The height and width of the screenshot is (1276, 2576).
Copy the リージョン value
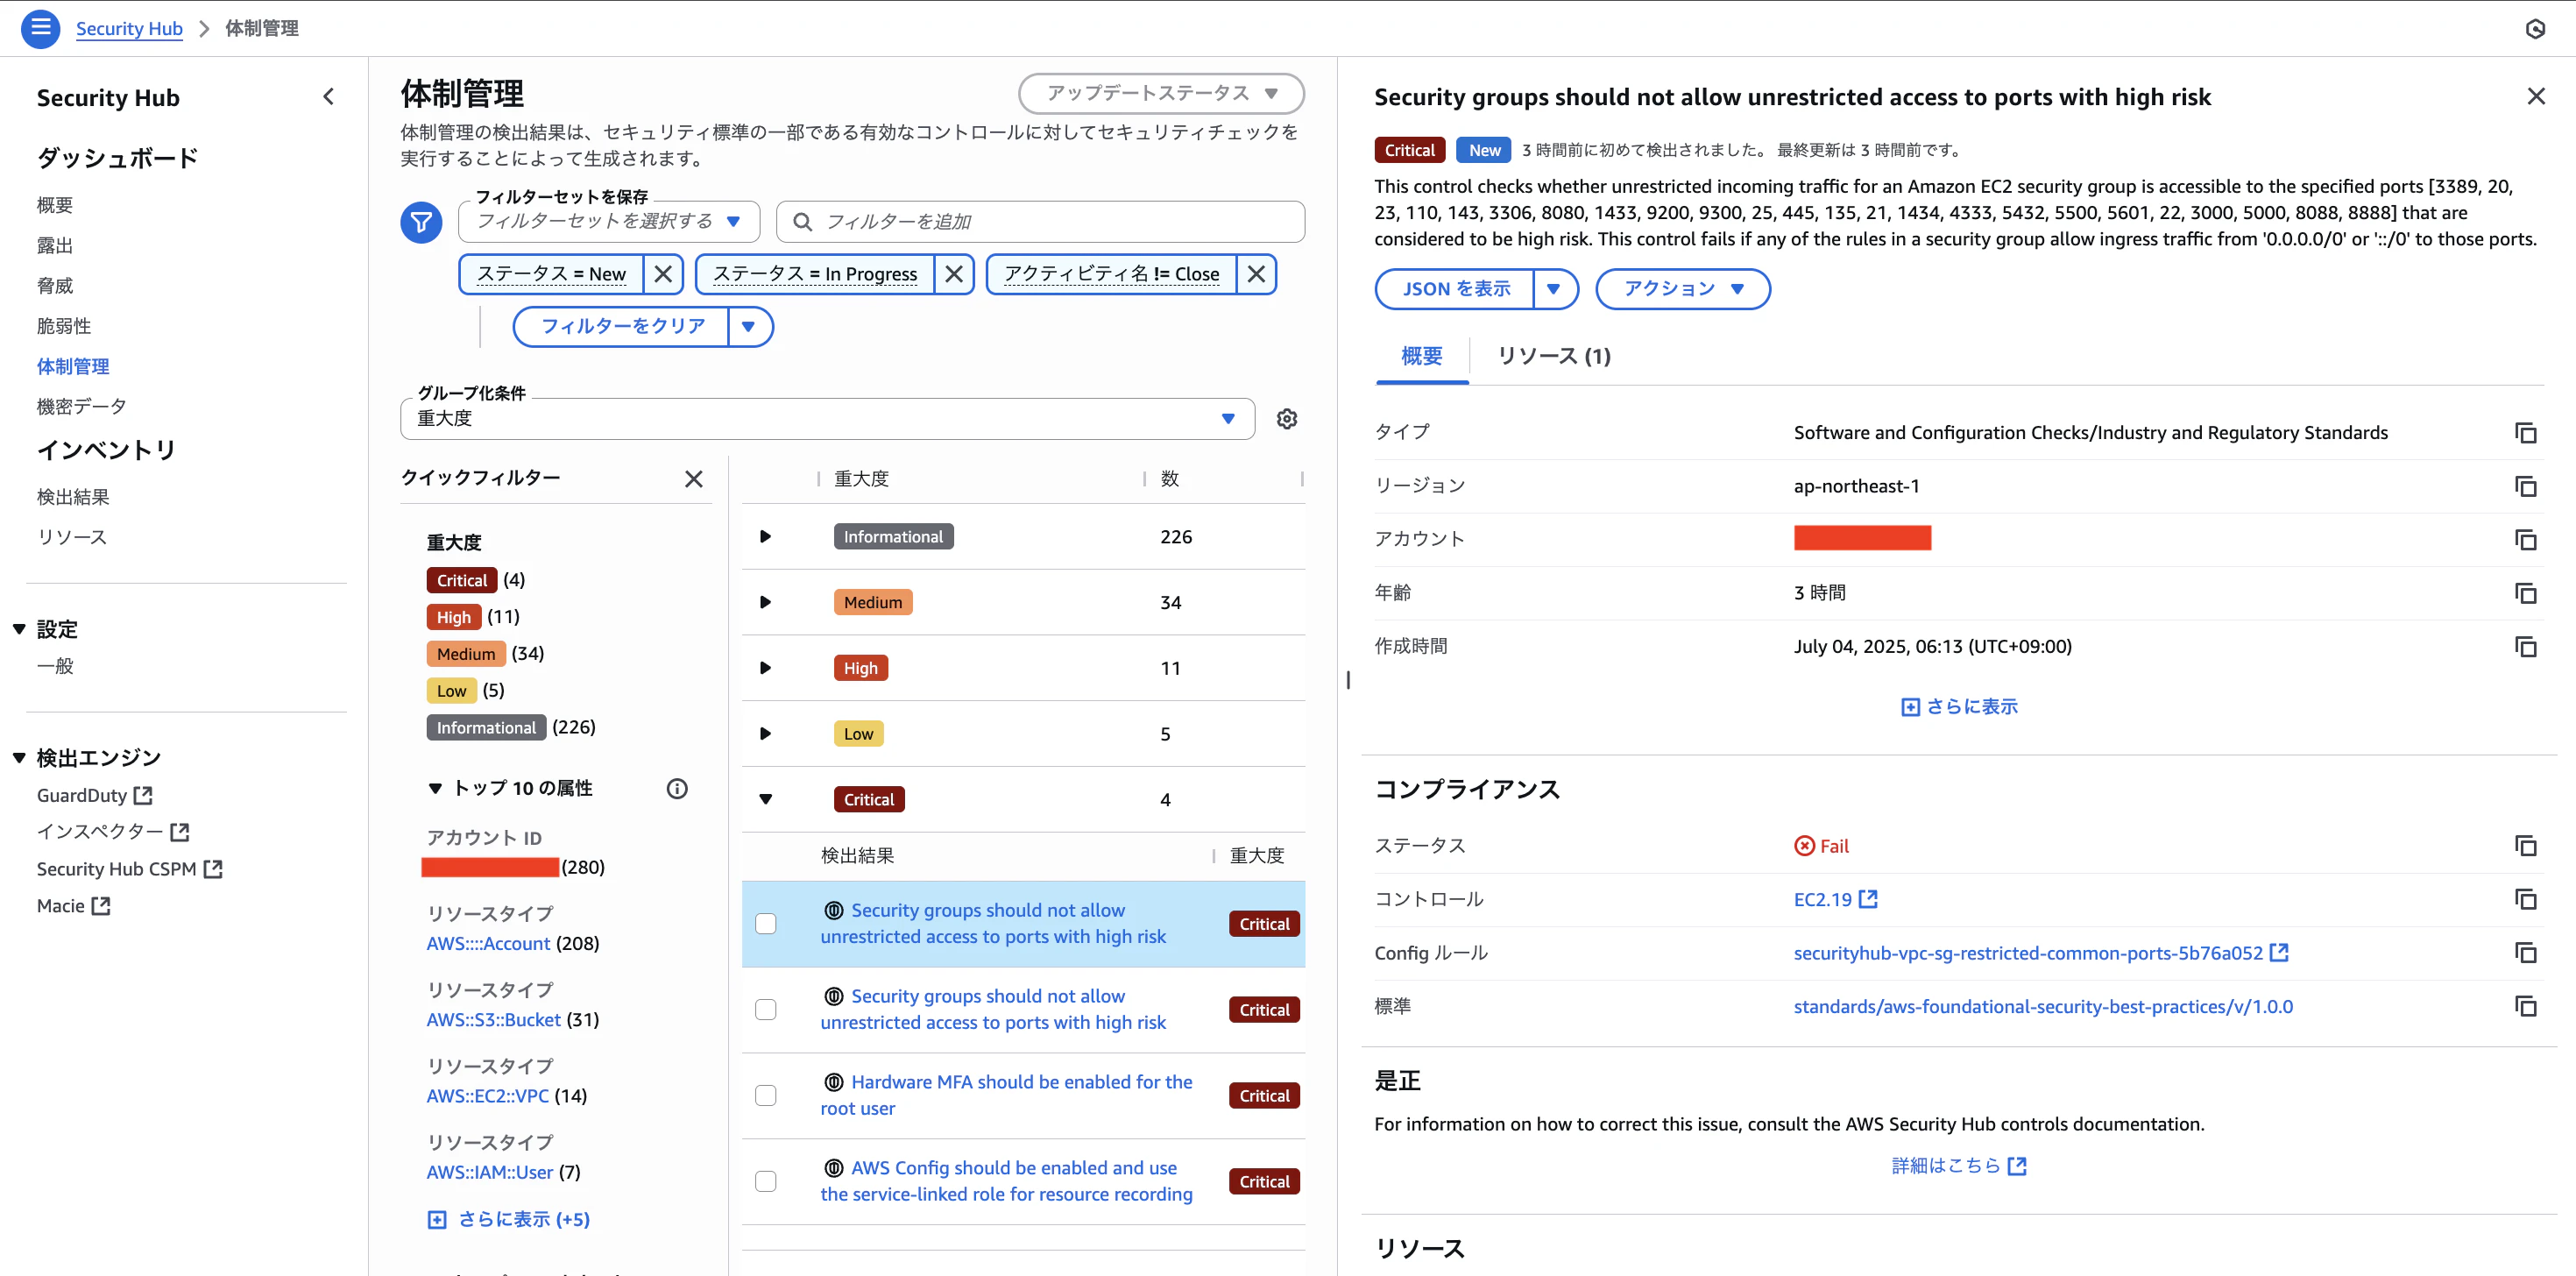(2525, 486)
